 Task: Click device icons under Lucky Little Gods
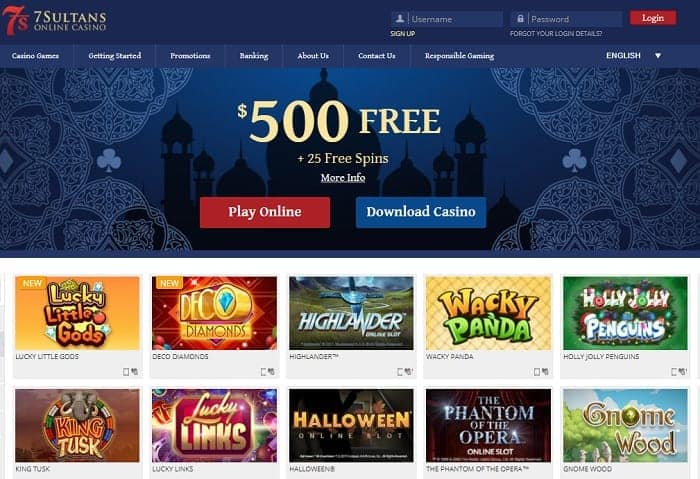[x=130, y=371]
